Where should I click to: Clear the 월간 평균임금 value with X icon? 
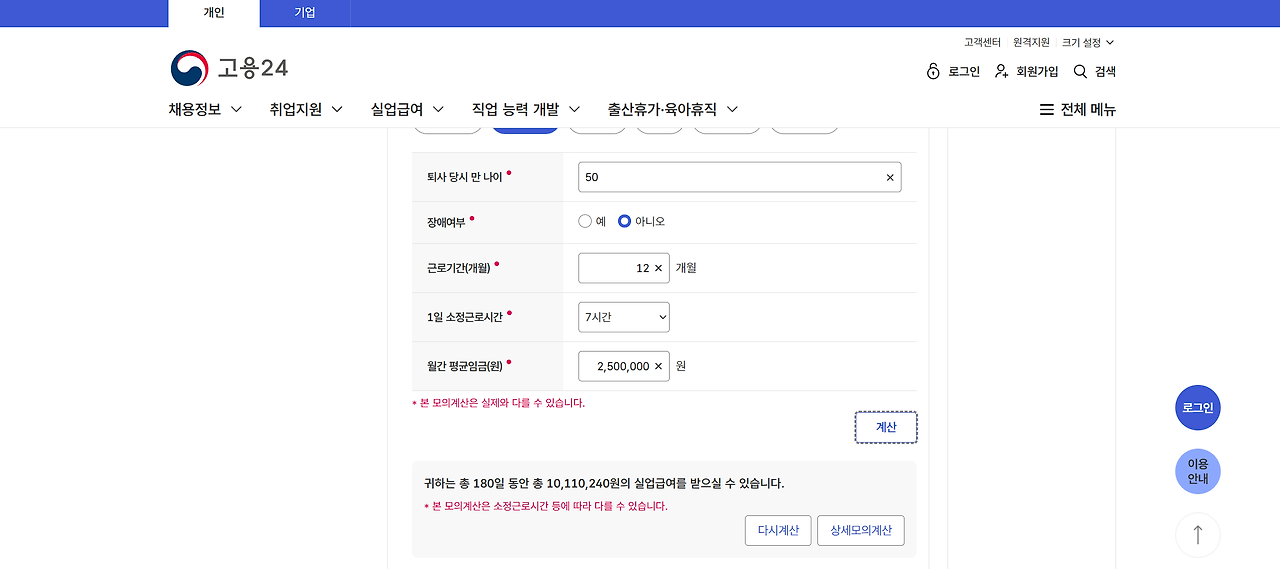(658, 367)
